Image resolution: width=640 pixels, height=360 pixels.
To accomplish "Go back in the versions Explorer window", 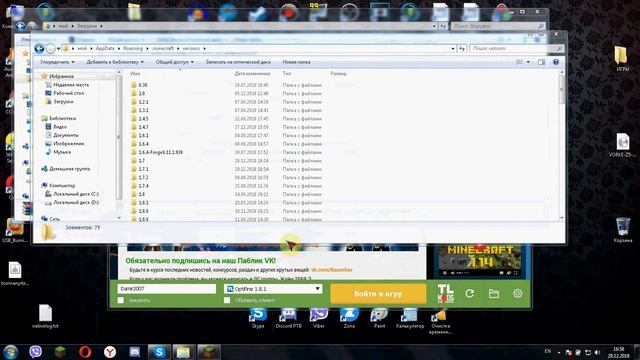I will pos(39,49).
